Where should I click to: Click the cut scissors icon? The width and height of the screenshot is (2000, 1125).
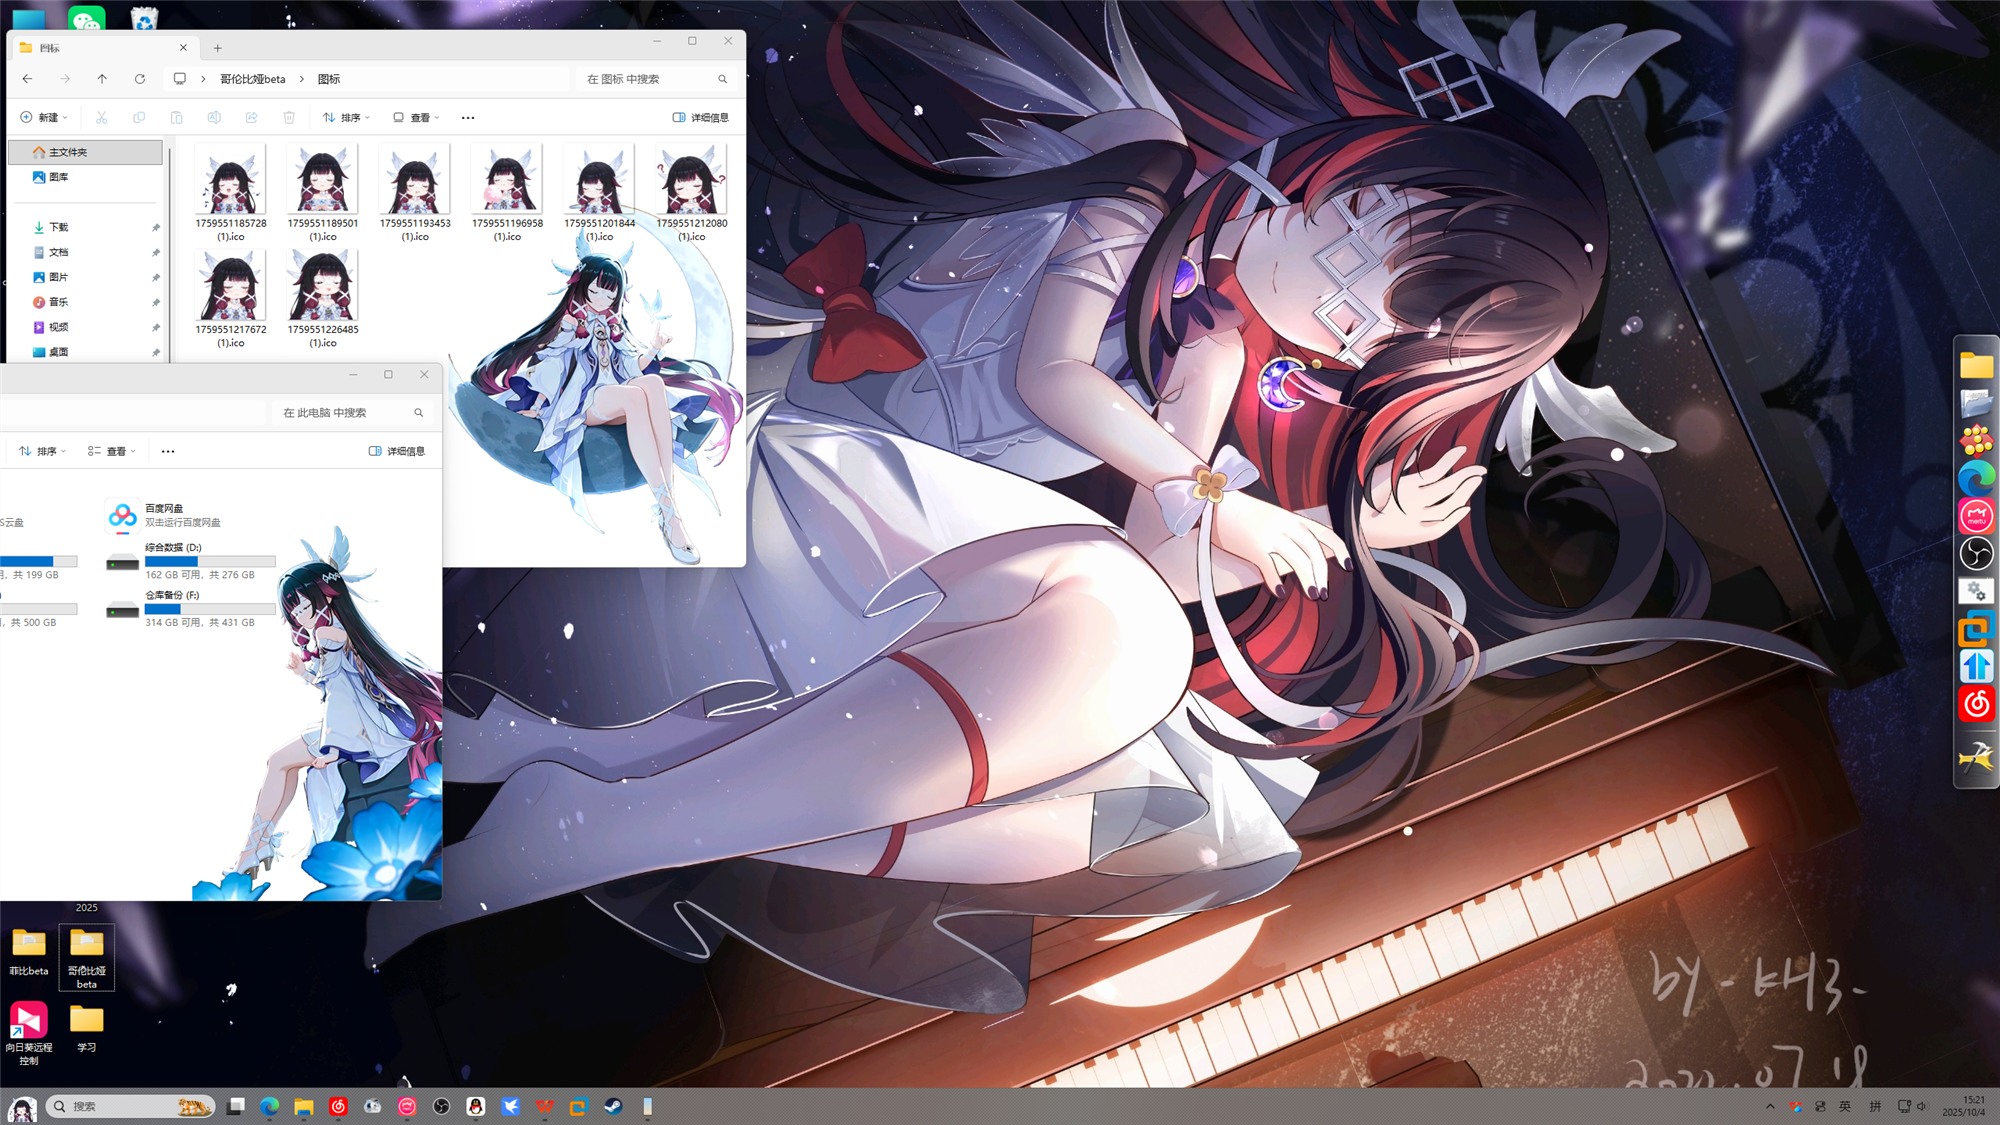click(x=101, y=118)
